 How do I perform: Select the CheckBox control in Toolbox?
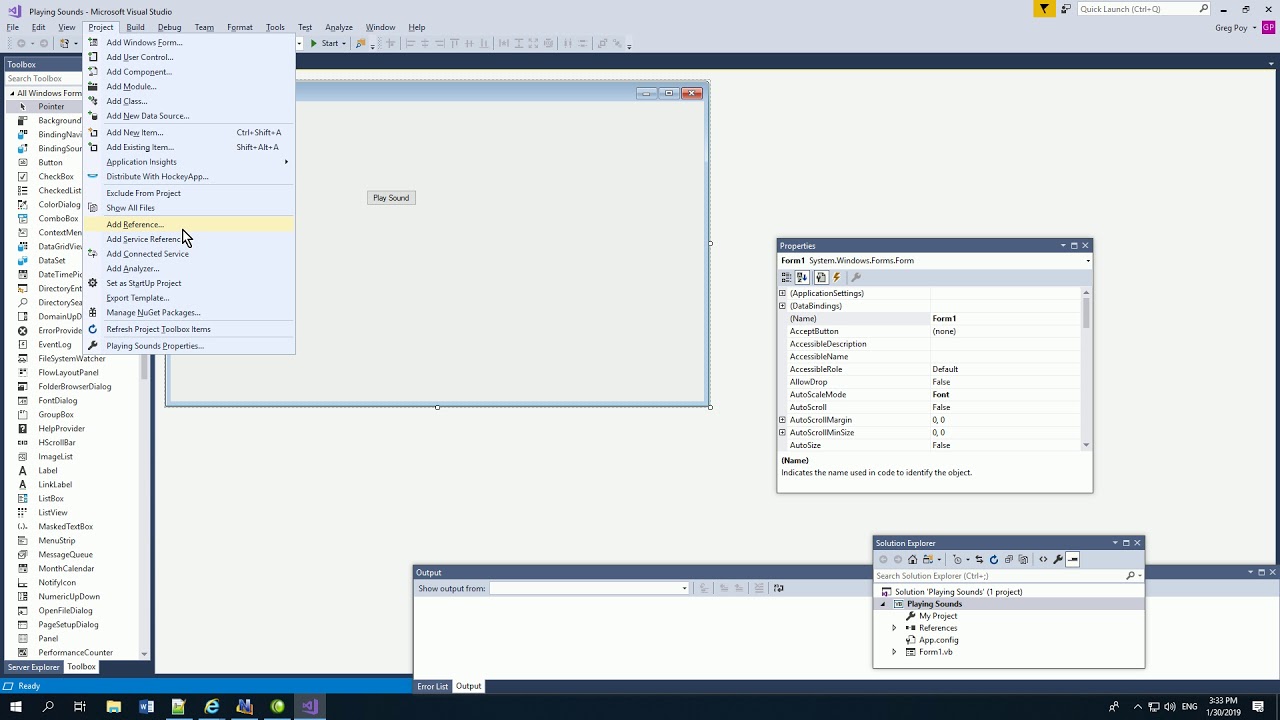click(56, 176)
